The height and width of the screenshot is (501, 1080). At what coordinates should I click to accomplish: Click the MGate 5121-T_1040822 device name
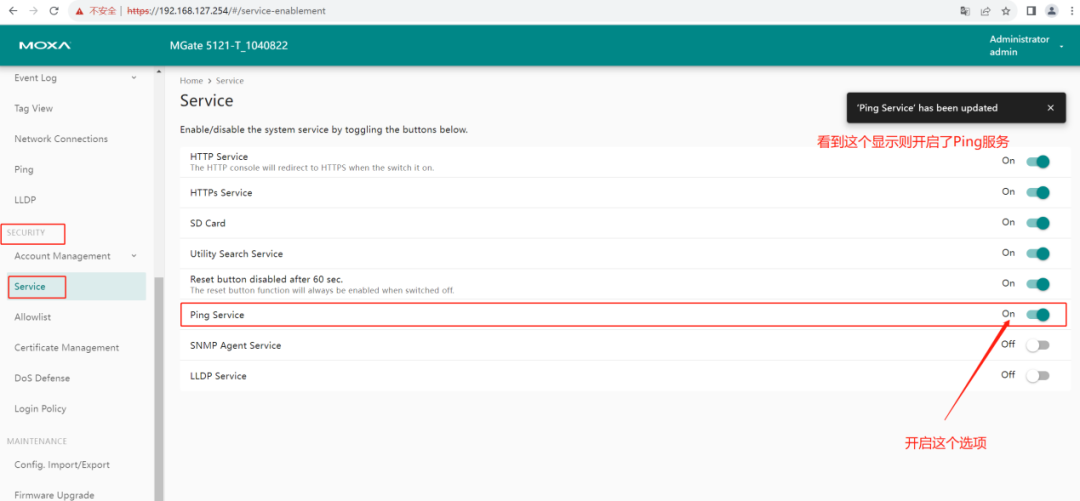pyautogui.click(x=229, y=46)
